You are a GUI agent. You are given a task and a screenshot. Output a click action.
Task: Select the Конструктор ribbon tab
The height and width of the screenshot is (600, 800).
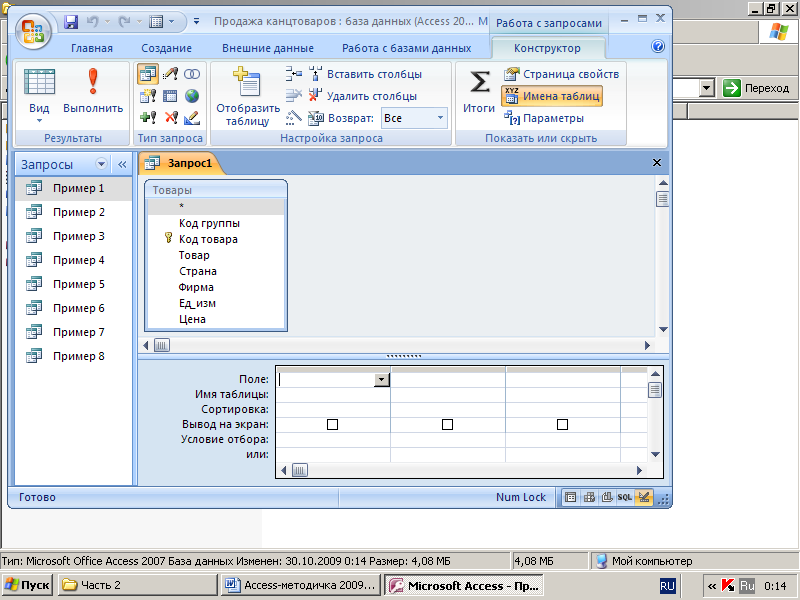547,48
